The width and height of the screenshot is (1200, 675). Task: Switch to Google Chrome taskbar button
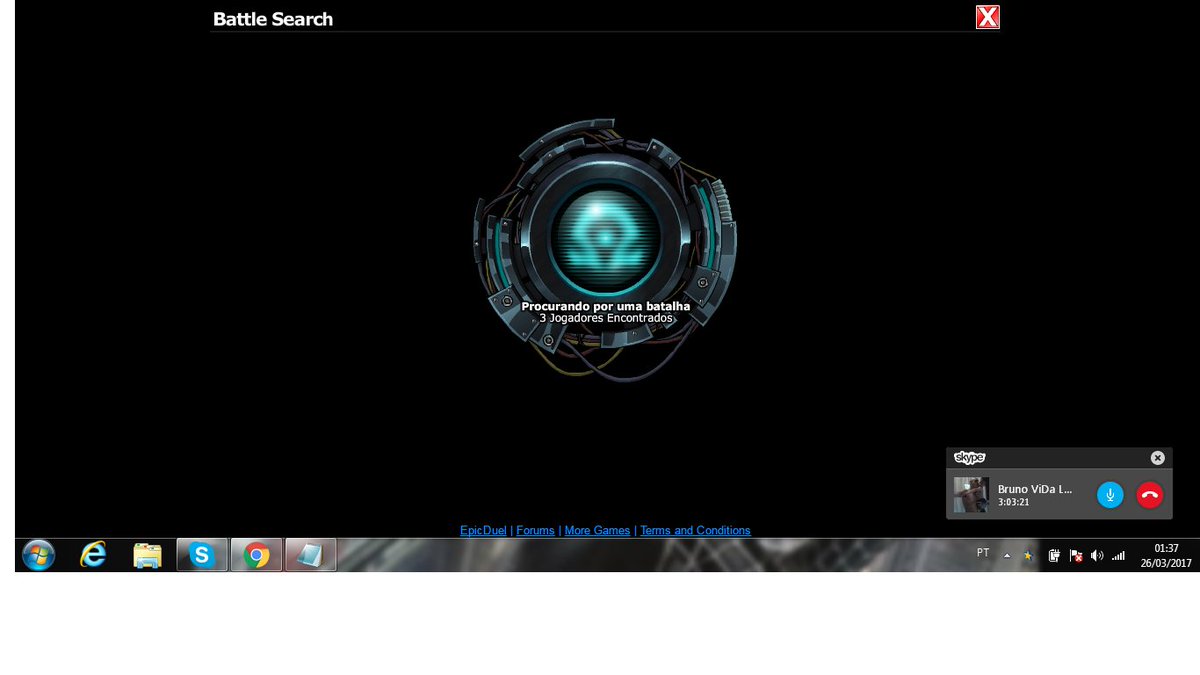tap(256, 555)
